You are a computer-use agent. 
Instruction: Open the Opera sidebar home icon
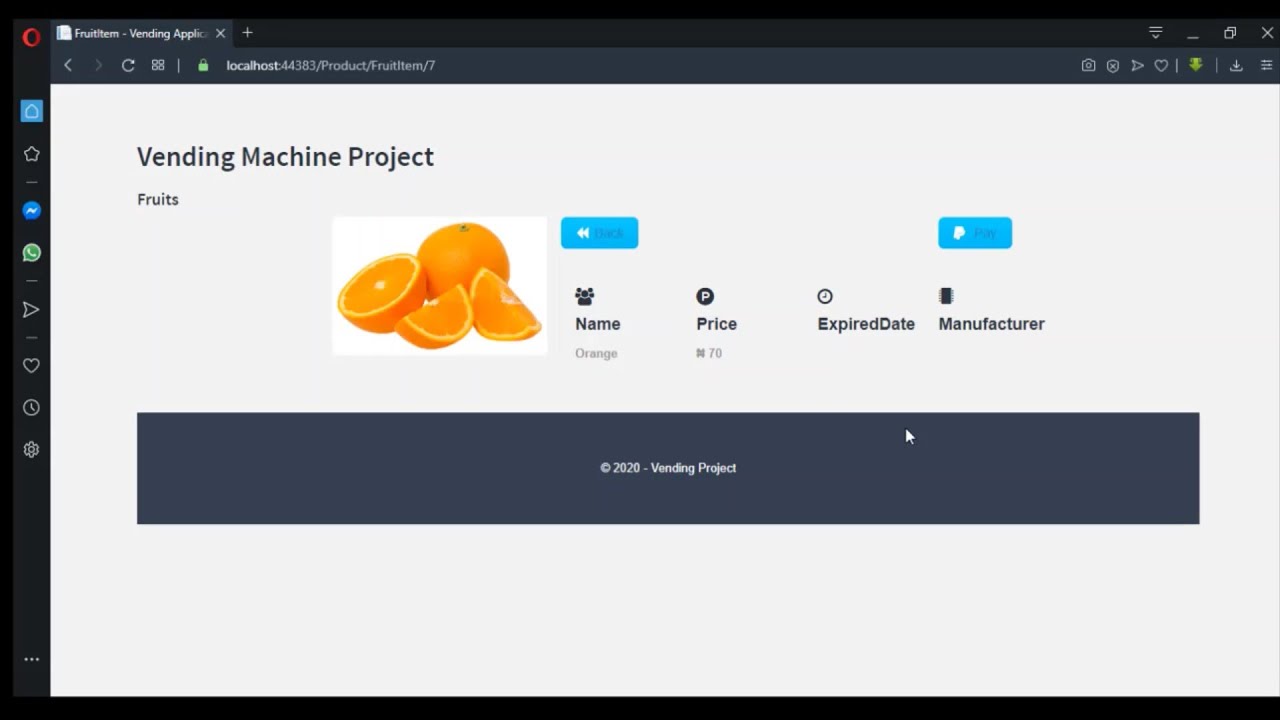tap(32, 111)
